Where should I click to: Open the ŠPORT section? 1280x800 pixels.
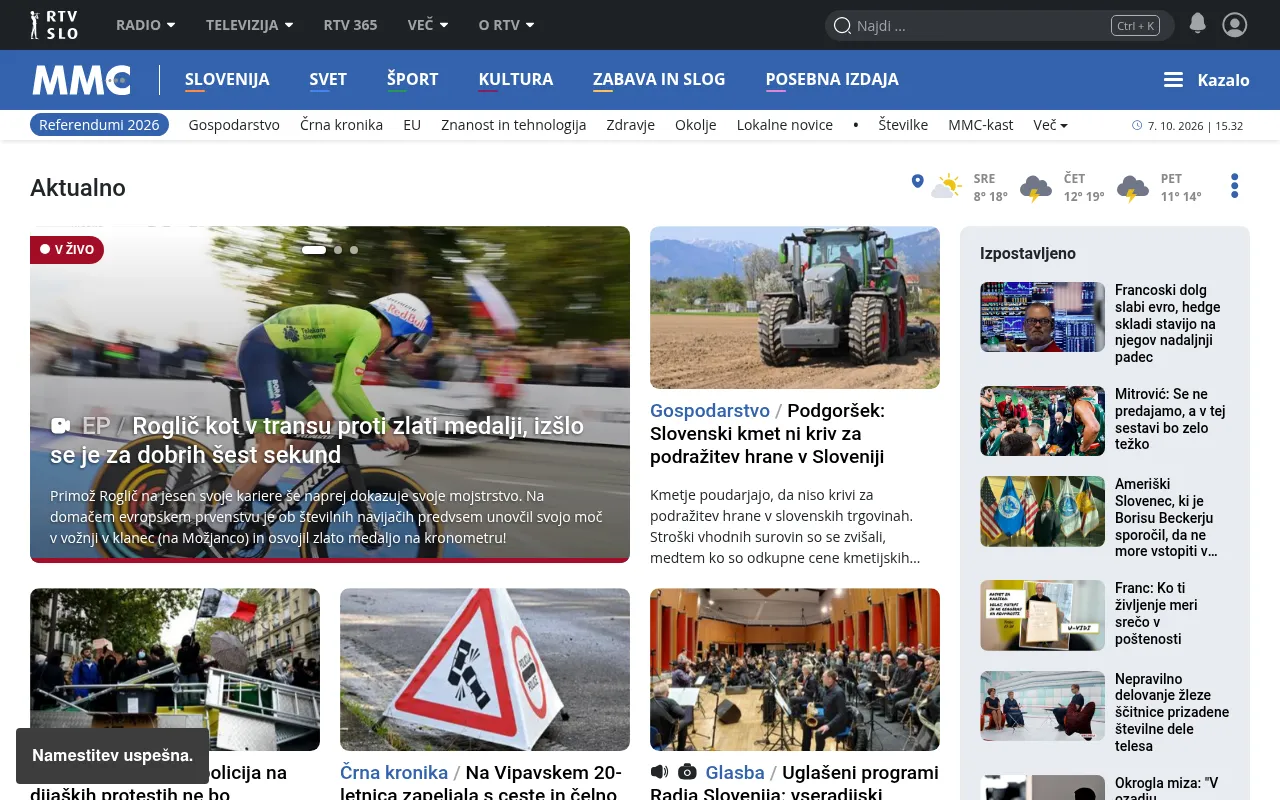click(413, 80)
